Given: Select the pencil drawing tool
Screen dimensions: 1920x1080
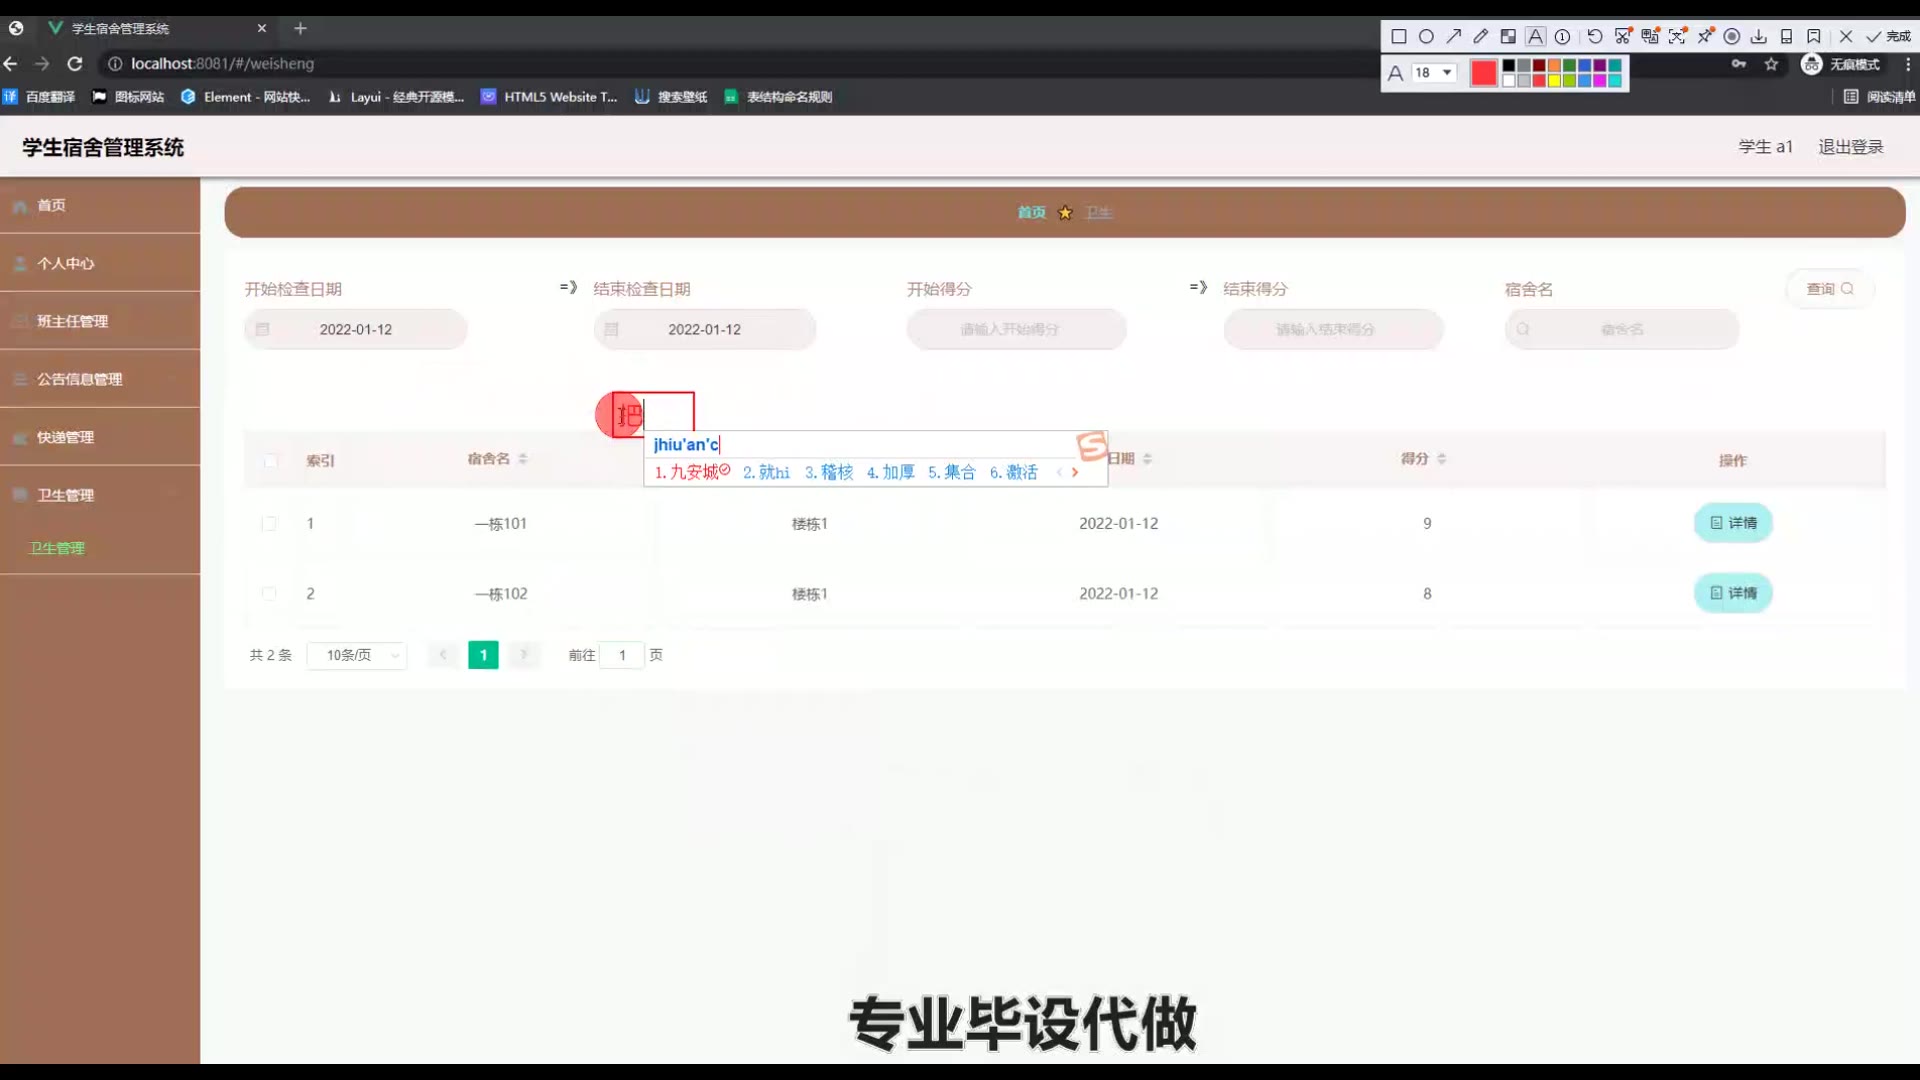Looking at the screenshot, I should tap(1481, 37).
